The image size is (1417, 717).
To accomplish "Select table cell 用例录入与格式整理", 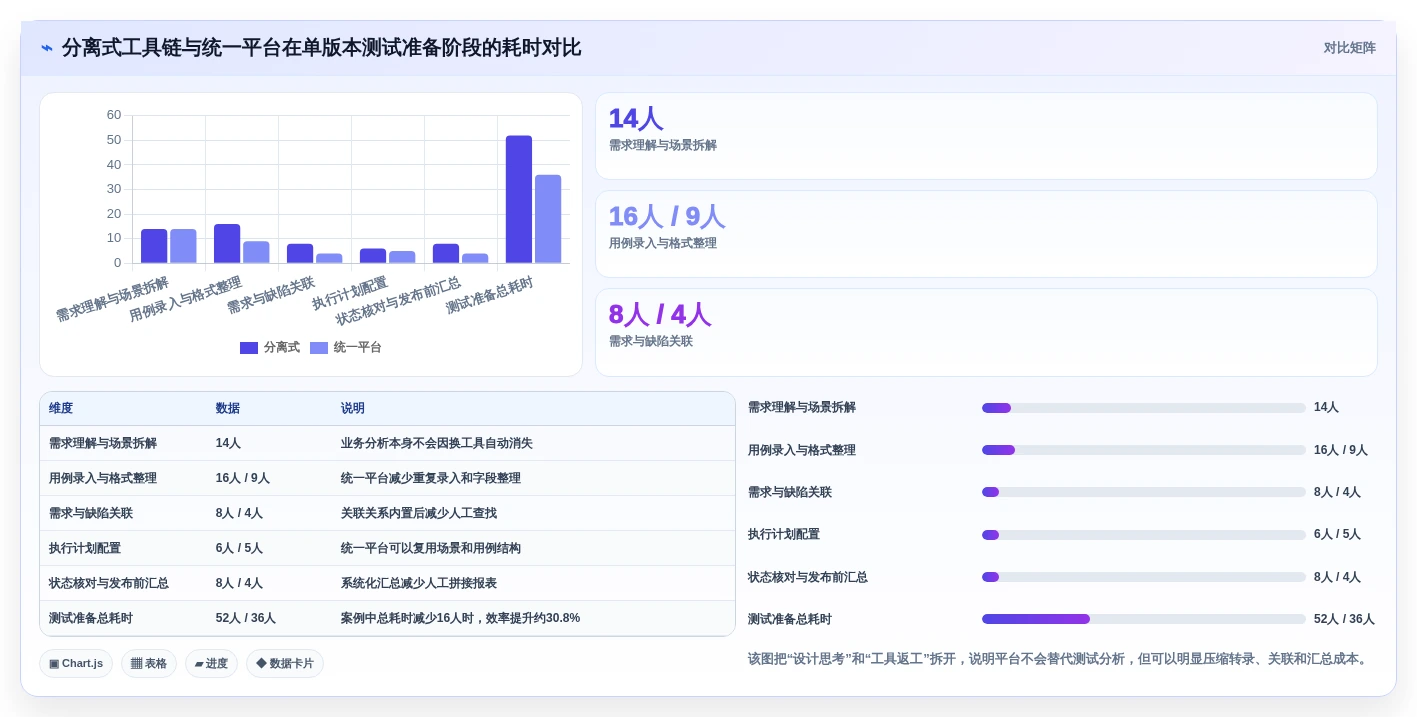I will [x=103, y=479].
